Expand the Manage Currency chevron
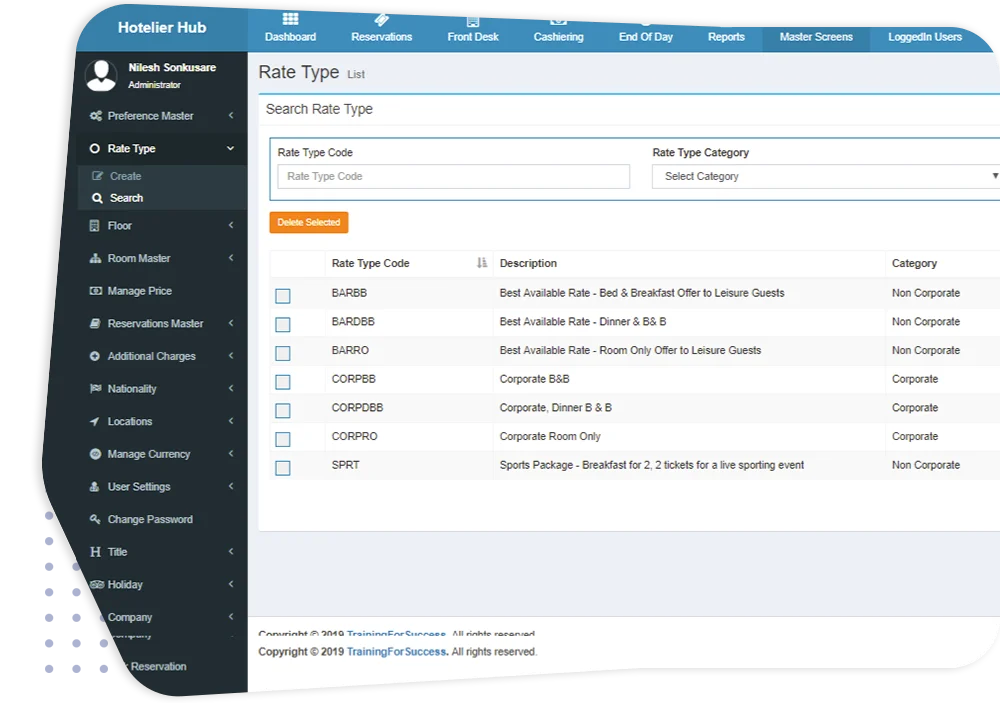The height and width of the screenshot is (703, 1000). tap(231, 454)
